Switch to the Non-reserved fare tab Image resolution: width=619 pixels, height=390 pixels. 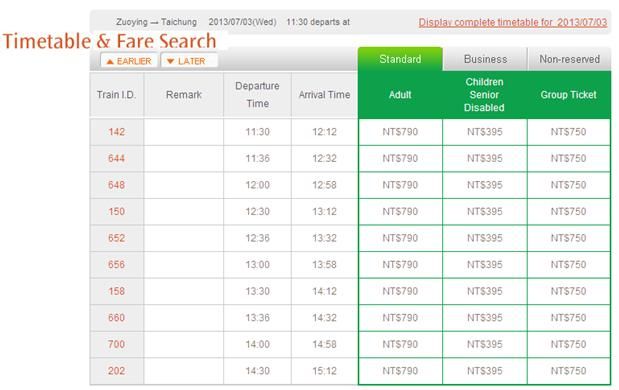pos(569,59)
